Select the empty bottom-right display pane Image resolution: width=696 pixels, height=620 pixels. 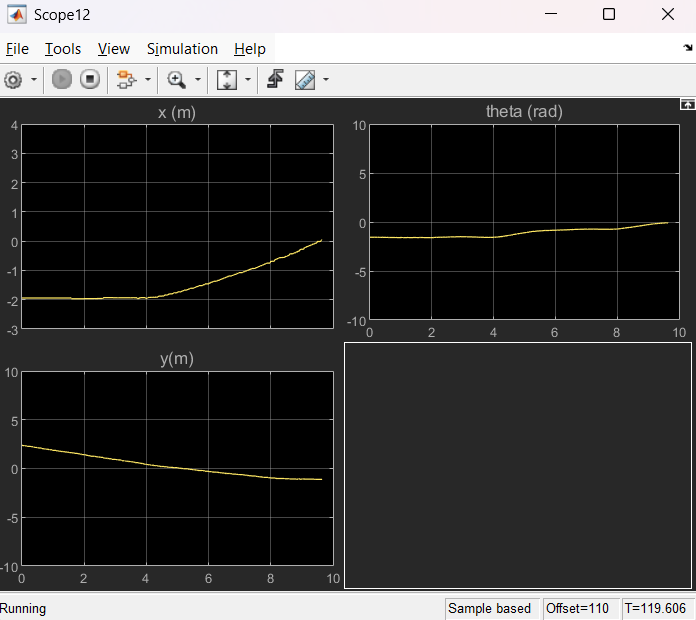click(x=518, y=465)
